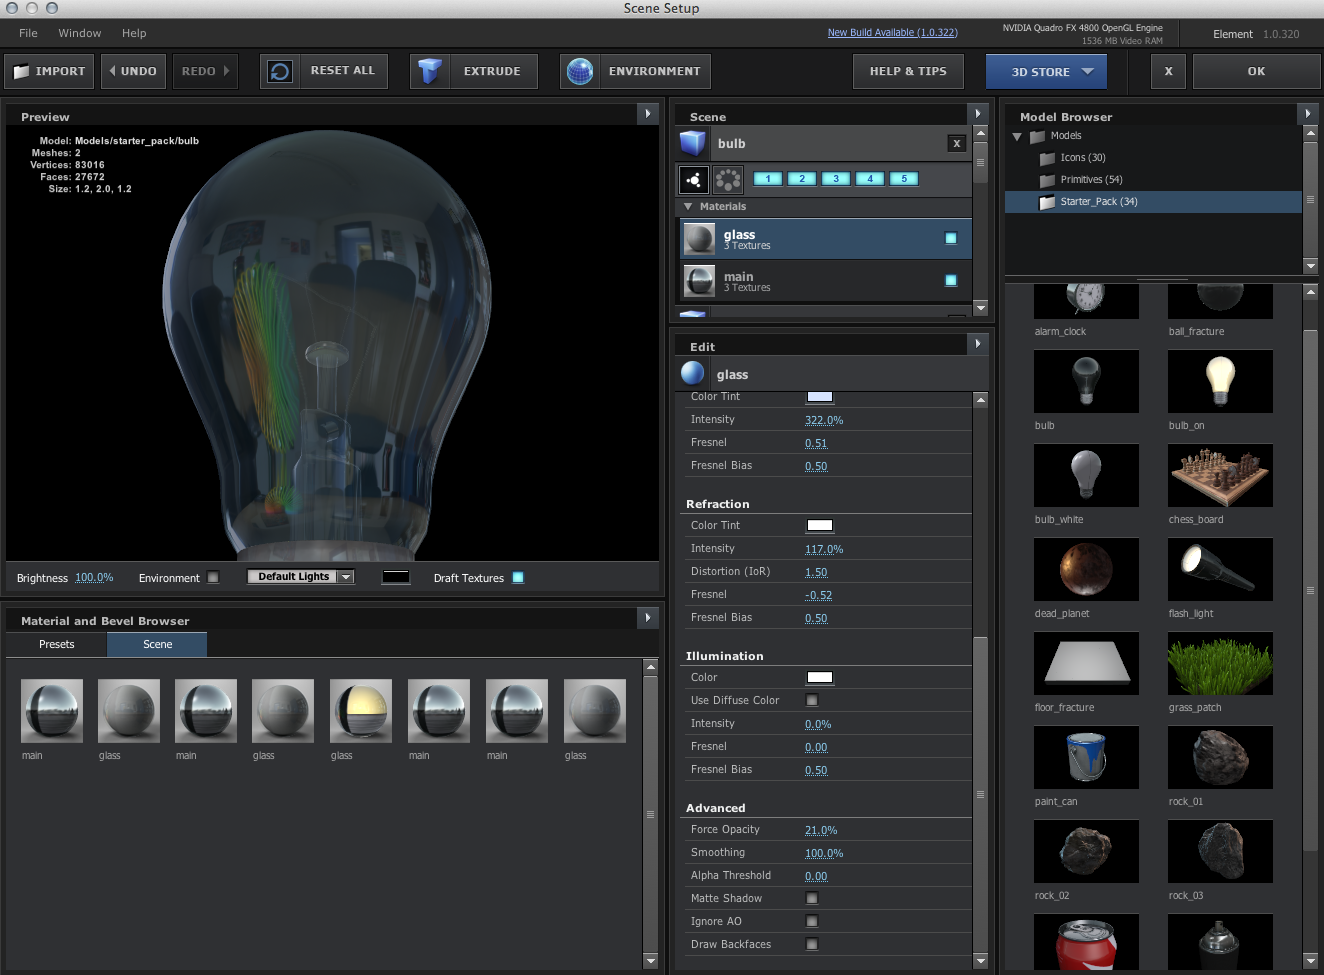Open the chess_board model thumbnail
This screenshot has width=1324, height=975.
1220,475
